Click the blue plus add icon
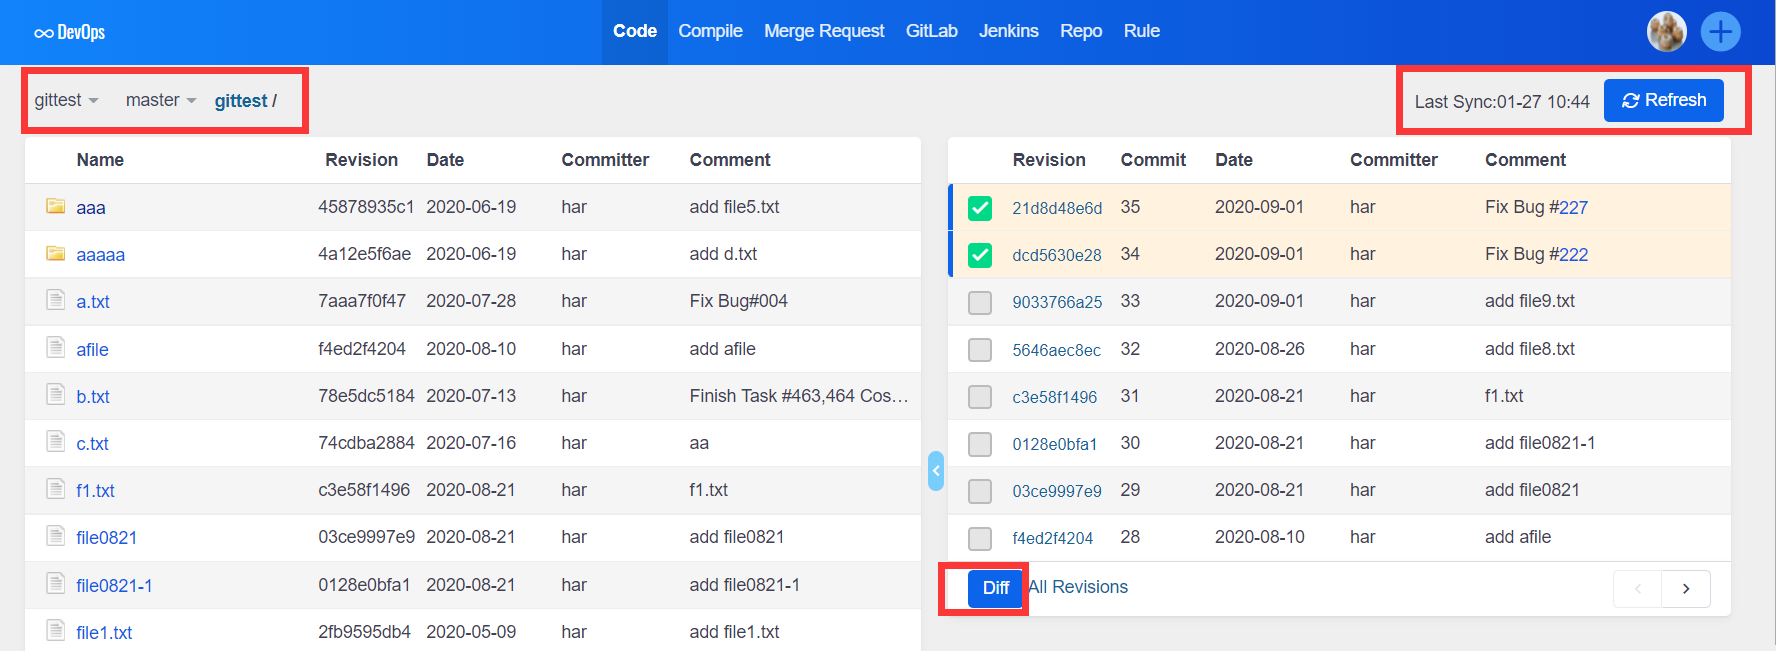This screenshot has width=1776, height=651. (x=1720, y=32)
